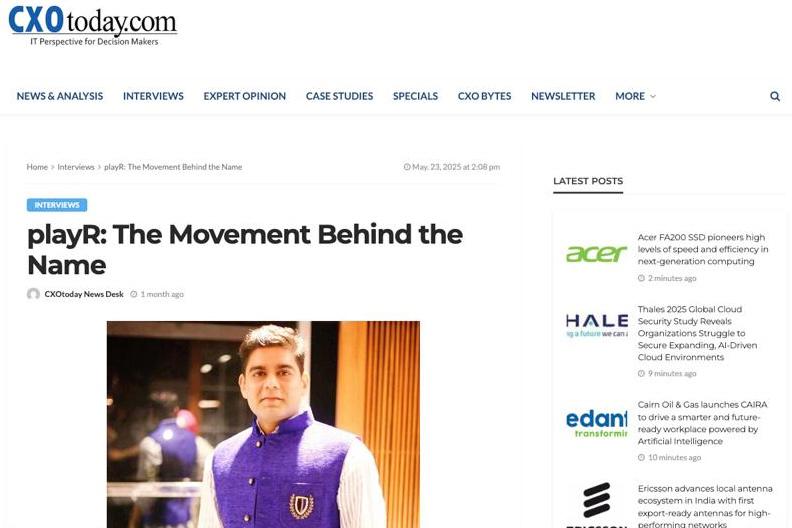Expand the MORE menu dropdown
Viewport: 792px width, 528px height.
(635, 96)
